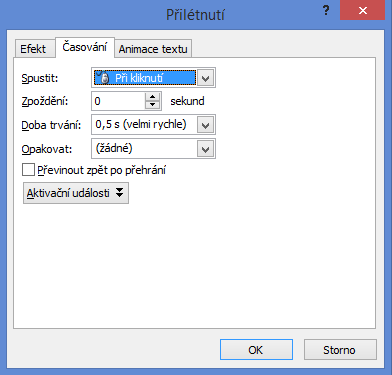Cancel with the Storno button

[x=340, y=350]
